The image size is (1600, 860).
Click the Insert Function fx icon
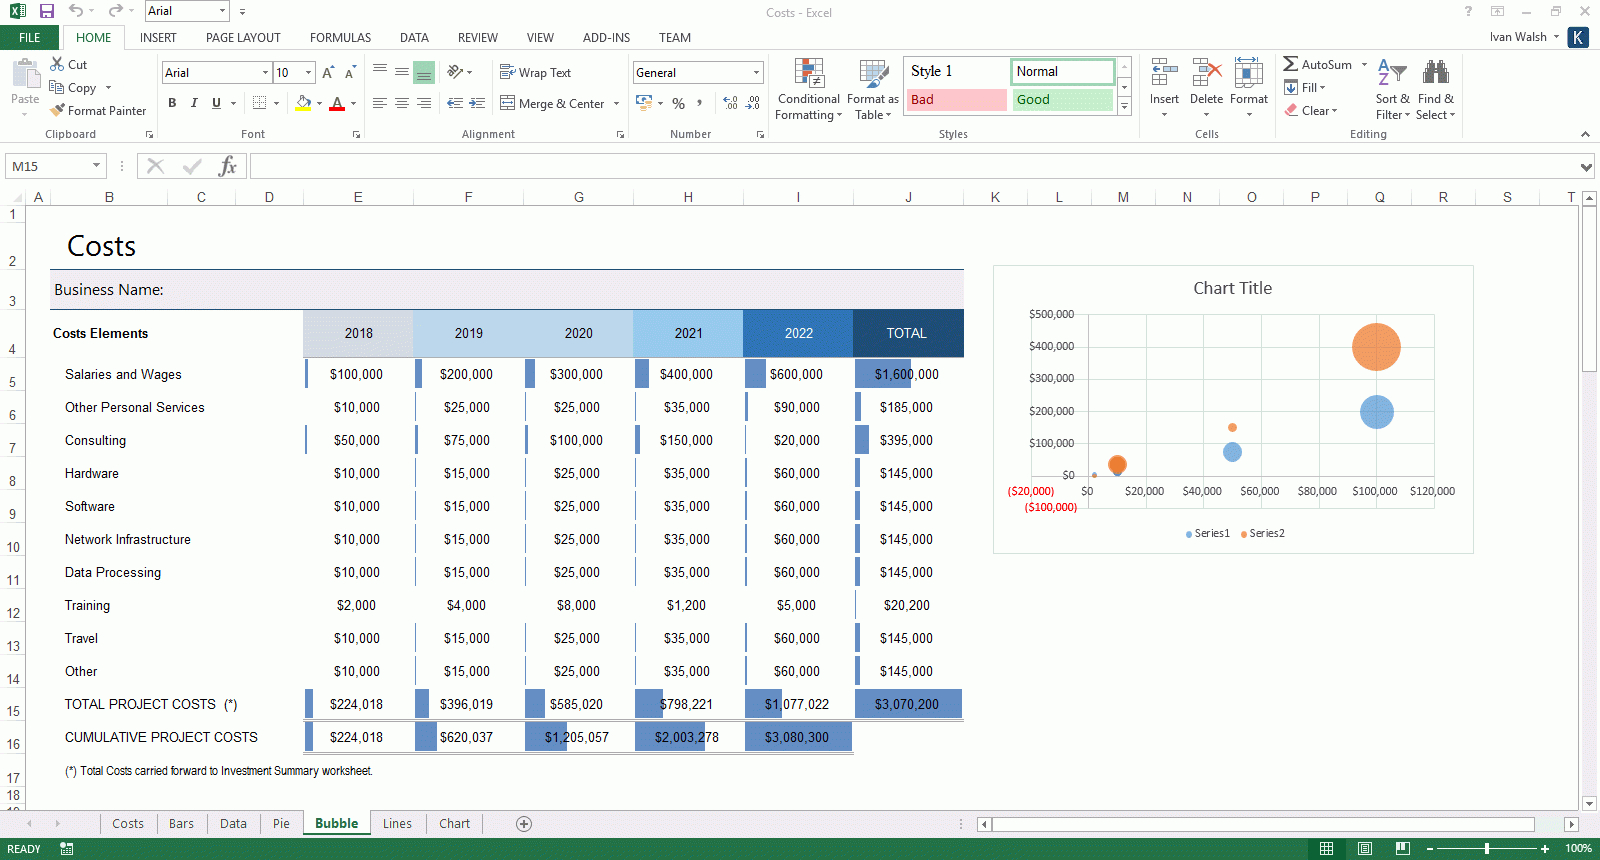click(x=228, y=166)
